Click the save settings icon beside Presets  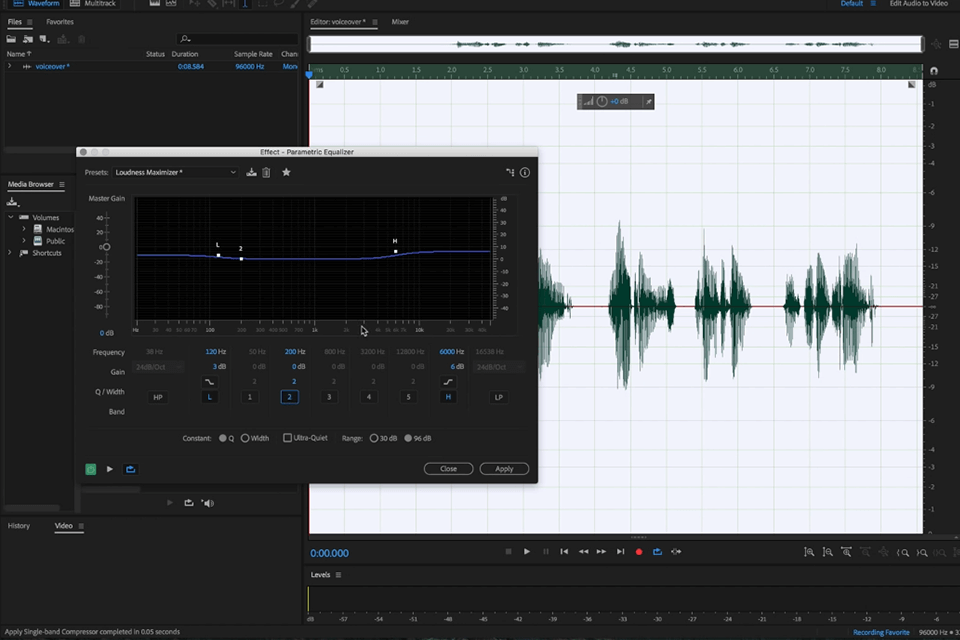(x=251, y=172)
